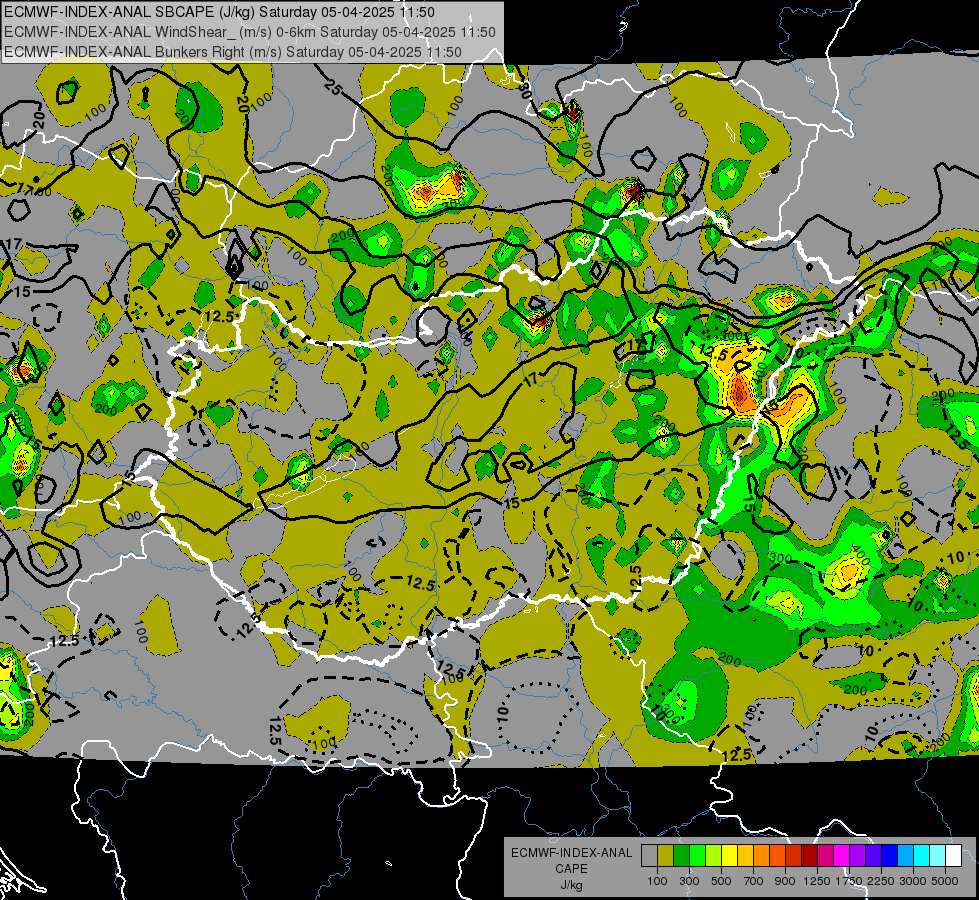Click the 300 legend scale value
The width and height of the screenshot is (979, 900).
point(689,881)
